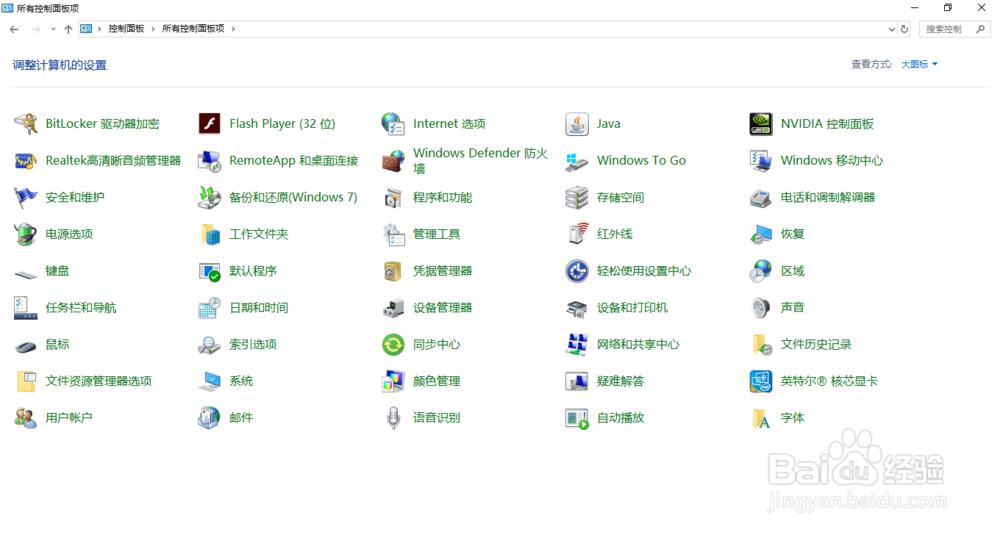The image size is (1000, 535).
Task: Open the 键盘 keyboard icon
Action: point(26,273)
